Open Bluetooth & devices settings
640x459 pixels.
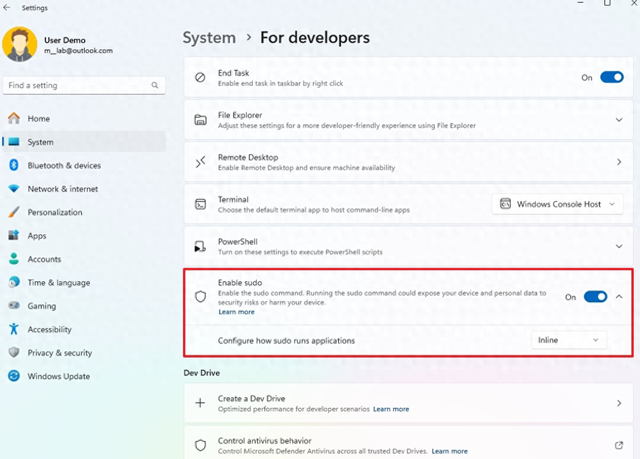84,165
